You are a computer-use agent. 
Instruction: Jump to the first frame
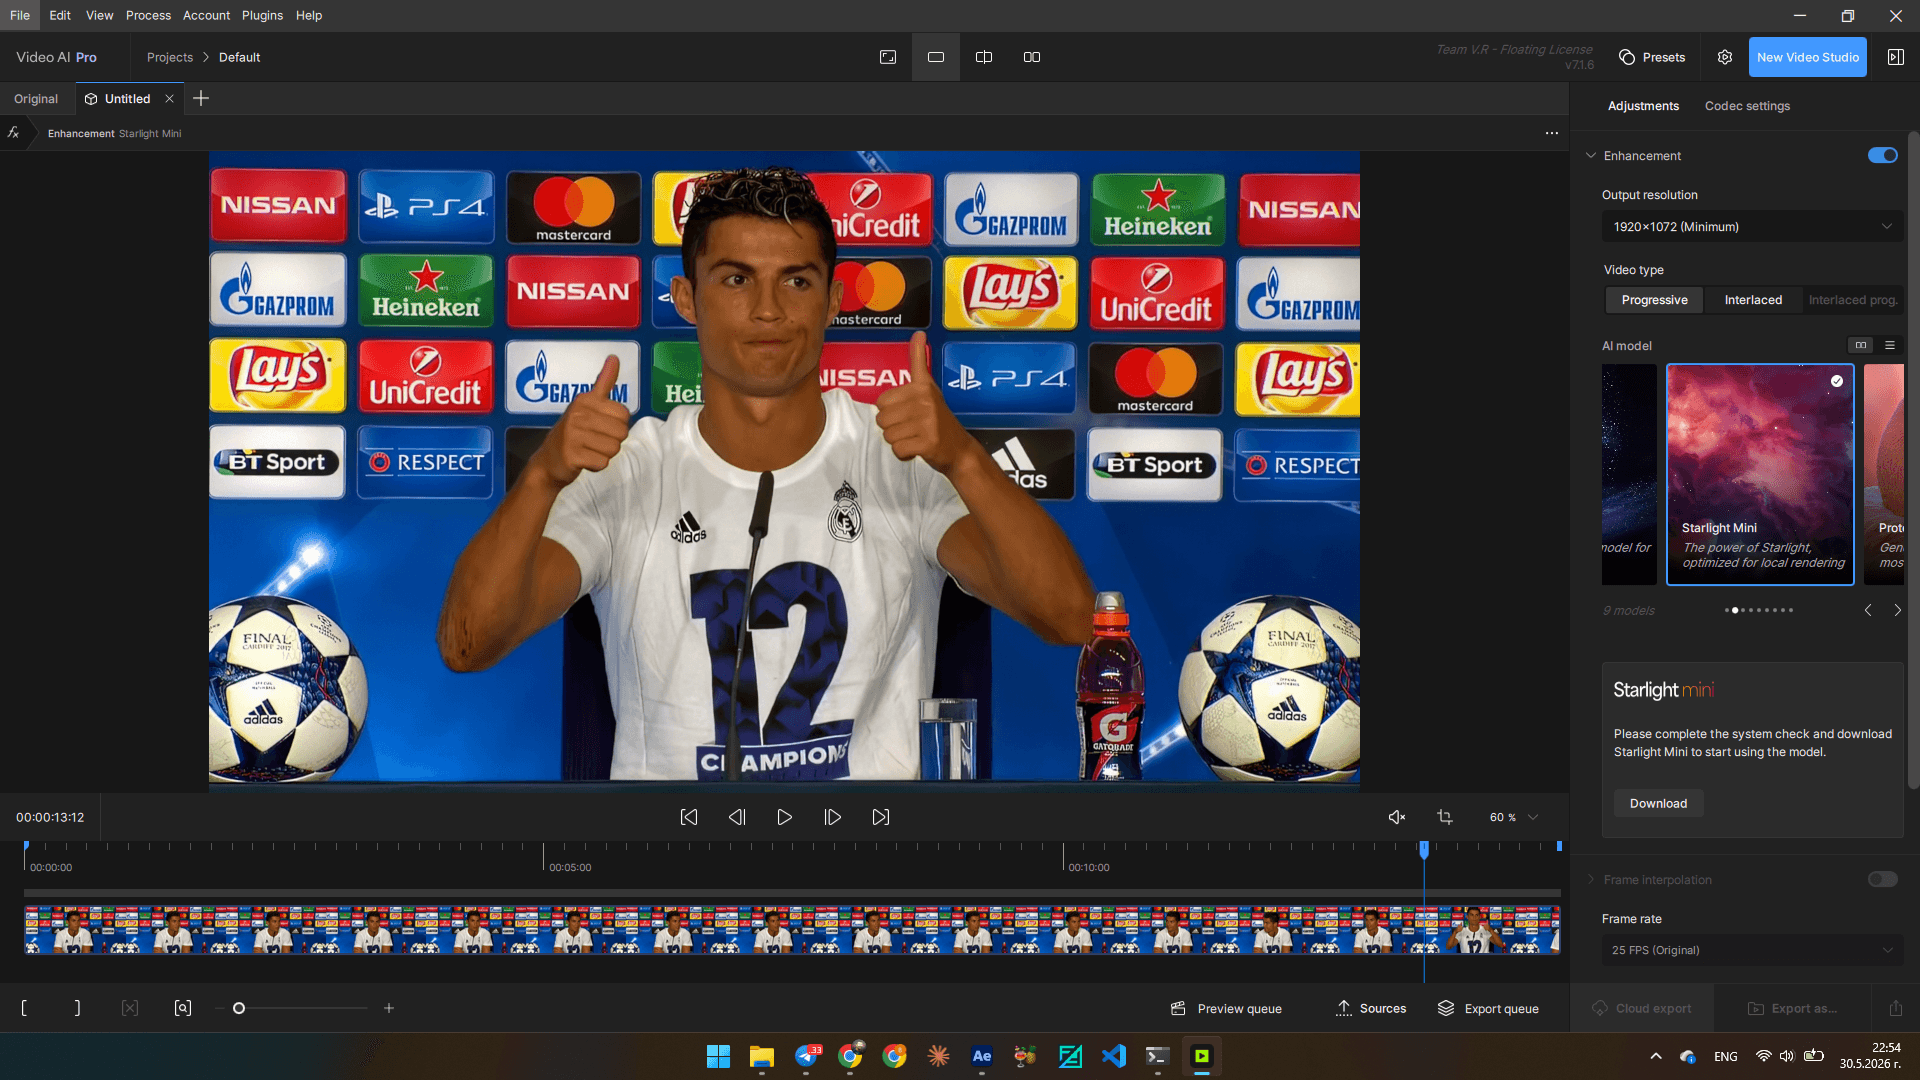pos(689,817)
